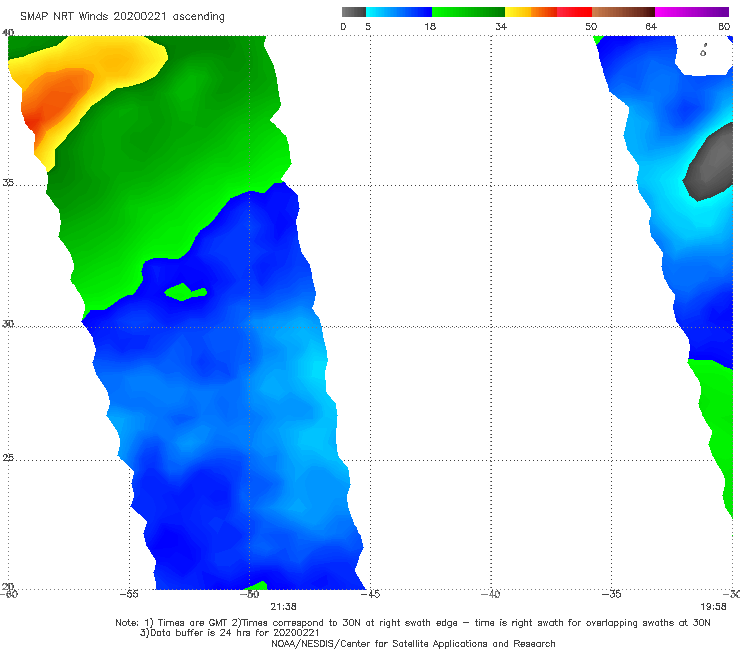This screenshot has width=740, height=650.
Task: Click the small green patch inside the blue swath
Action: click(x=185, y=292)
